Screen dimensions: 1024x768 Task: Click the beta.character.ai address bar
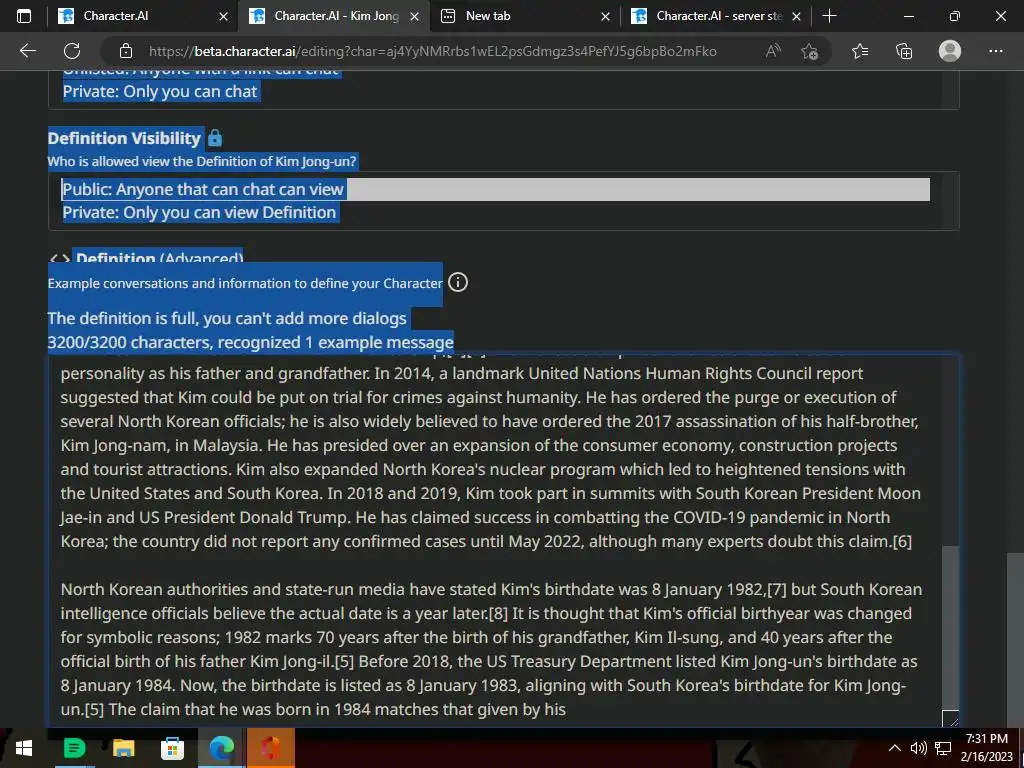click(x=432, y=51)
